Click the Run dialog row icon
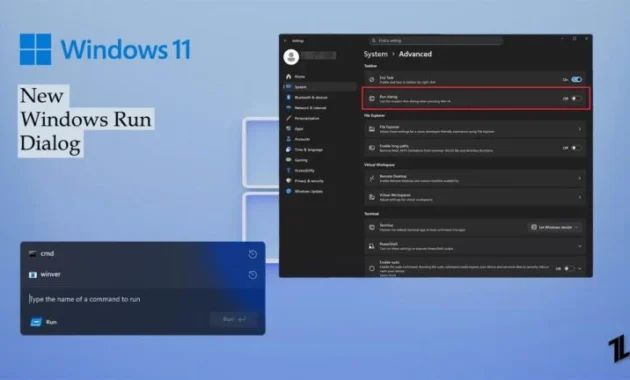 (x=372, y=98)
